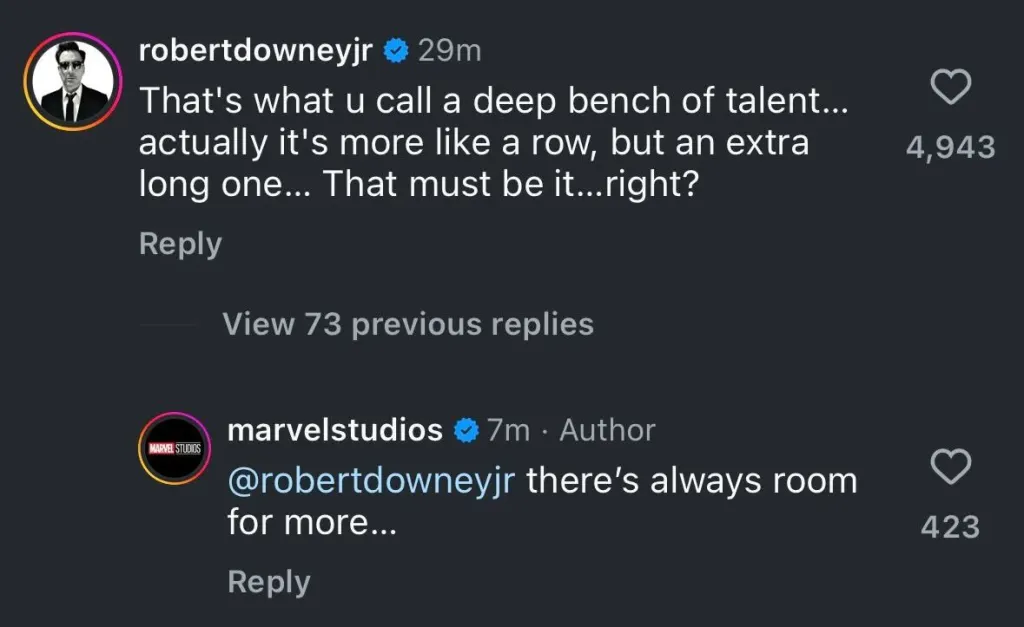Click robertdowneyjr's profile picture
Image resolution: width=1024 pixels, height=627 pixels.
click(77, 77)
